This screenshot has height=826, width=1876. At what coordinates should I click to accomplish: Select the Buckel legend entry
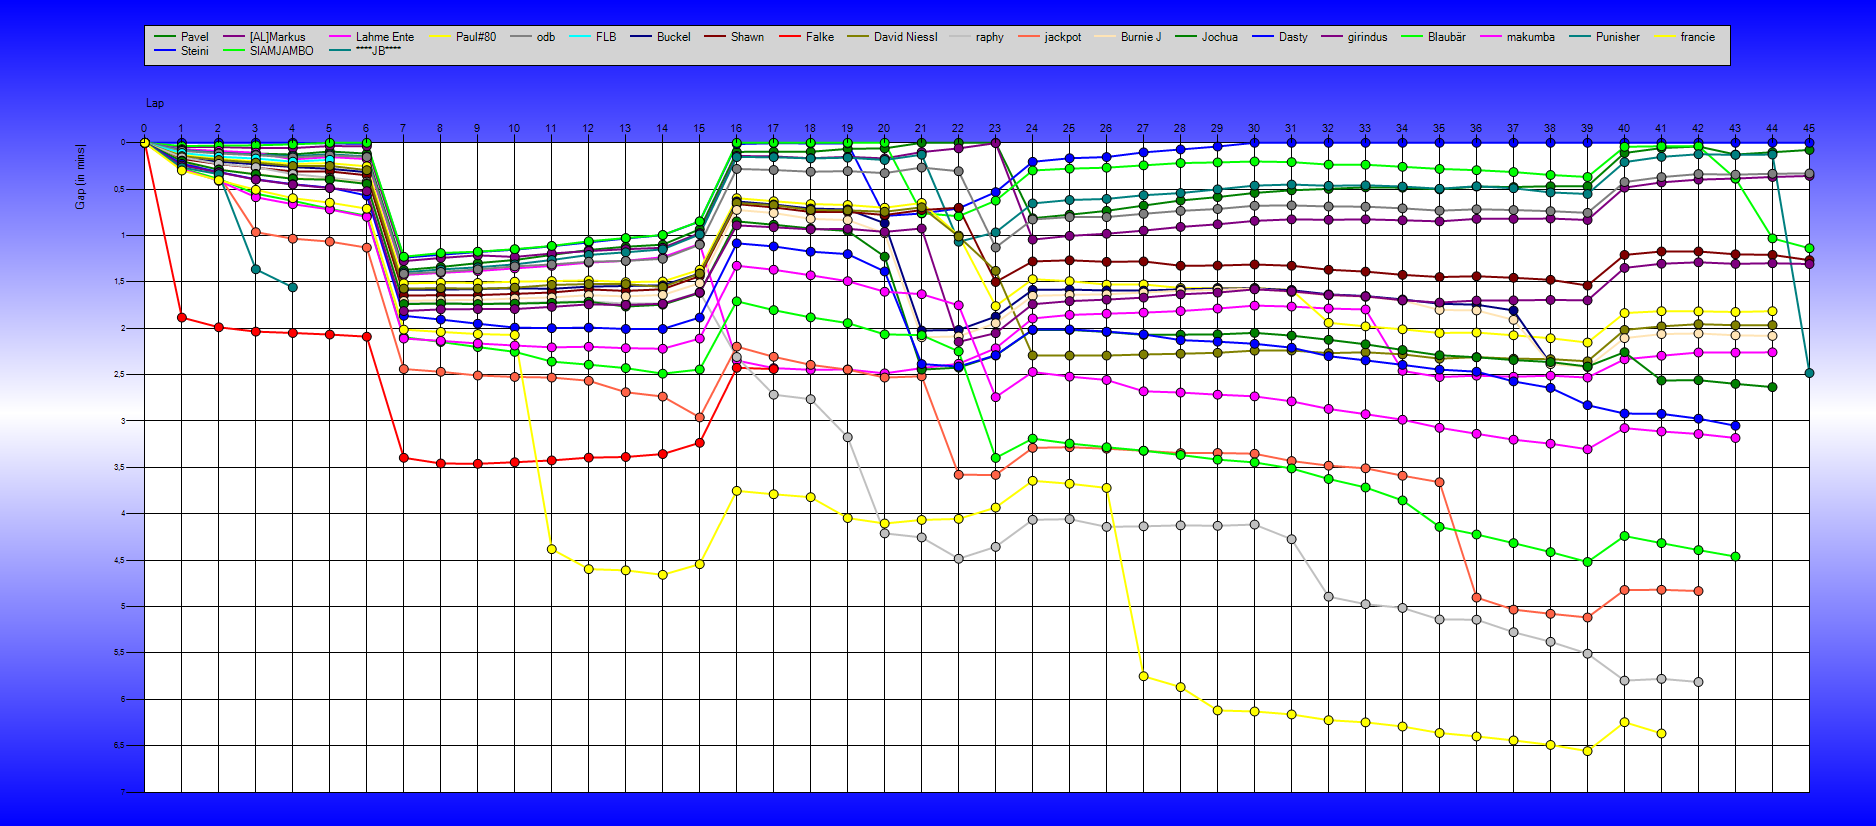(x=674, y=37)
